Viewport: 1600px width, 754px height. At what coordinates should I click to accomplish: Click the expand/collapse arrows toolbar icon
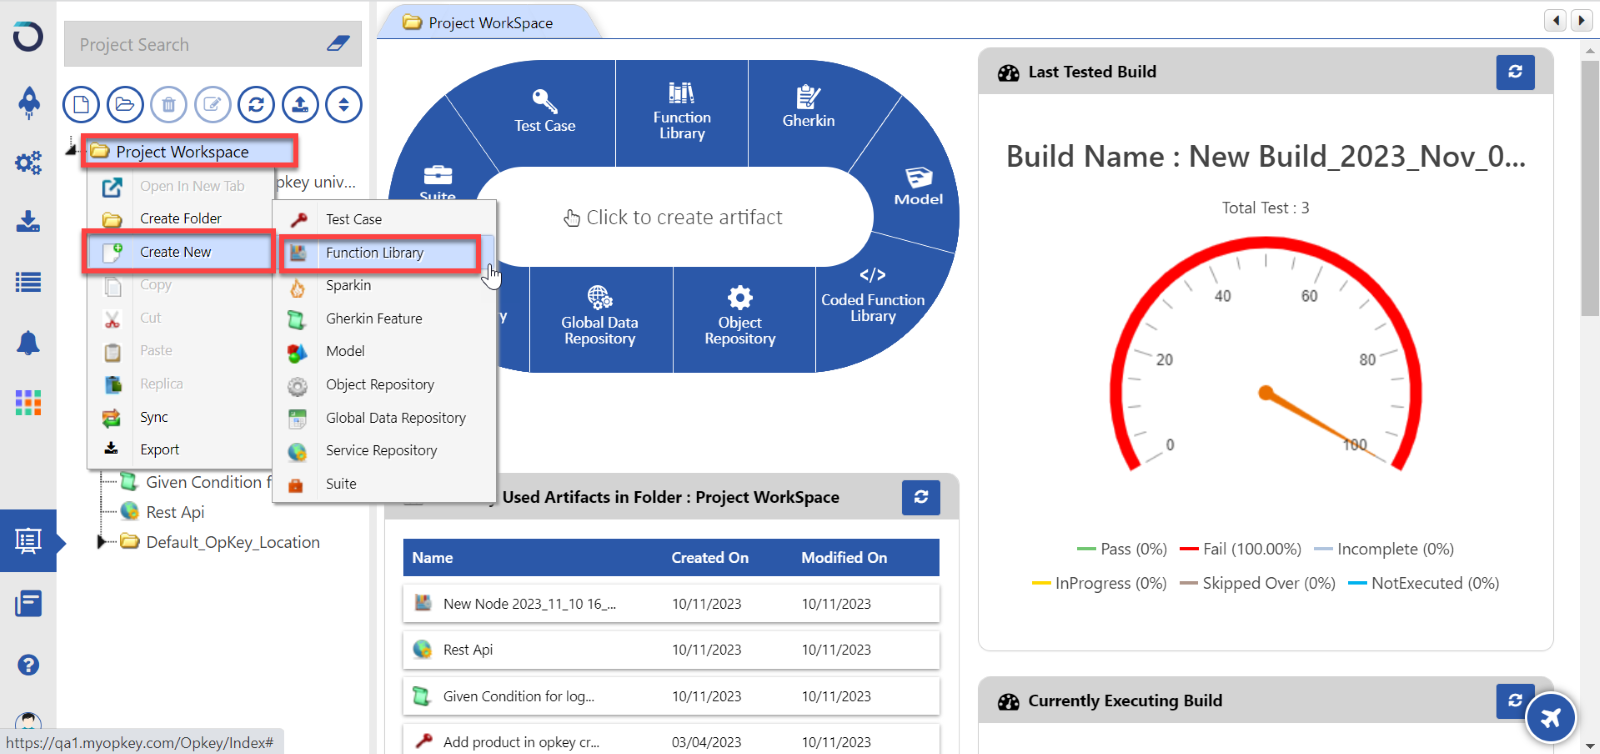click(344, 104)
